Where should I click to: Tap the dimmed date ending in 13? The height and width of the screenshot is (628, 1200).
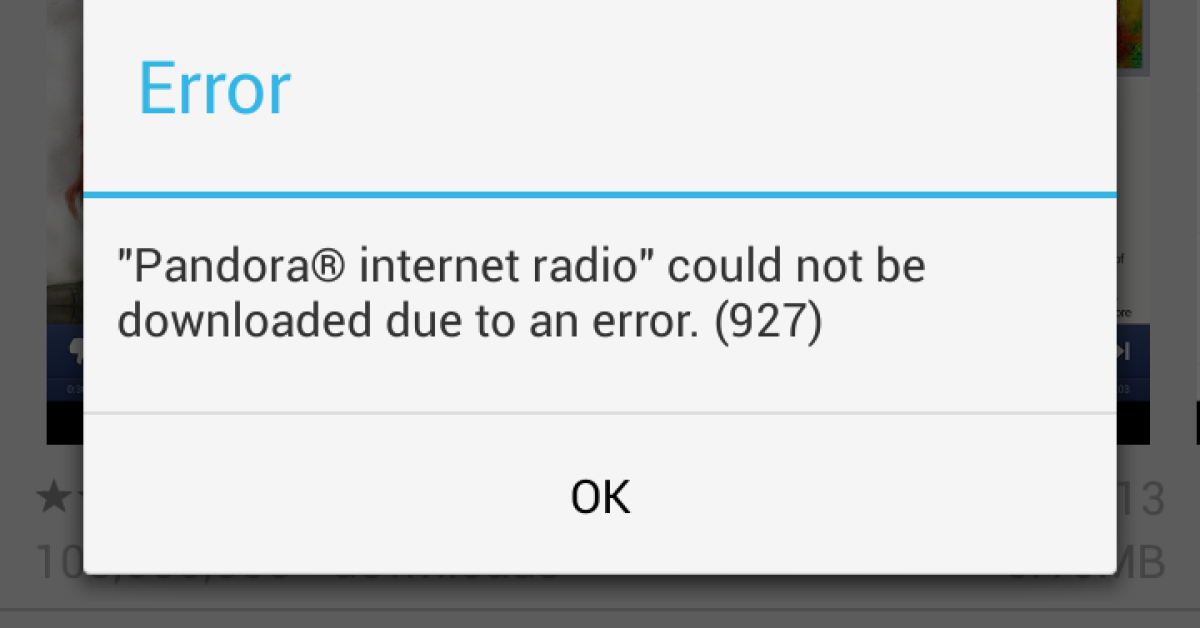tap(1141, 499)
